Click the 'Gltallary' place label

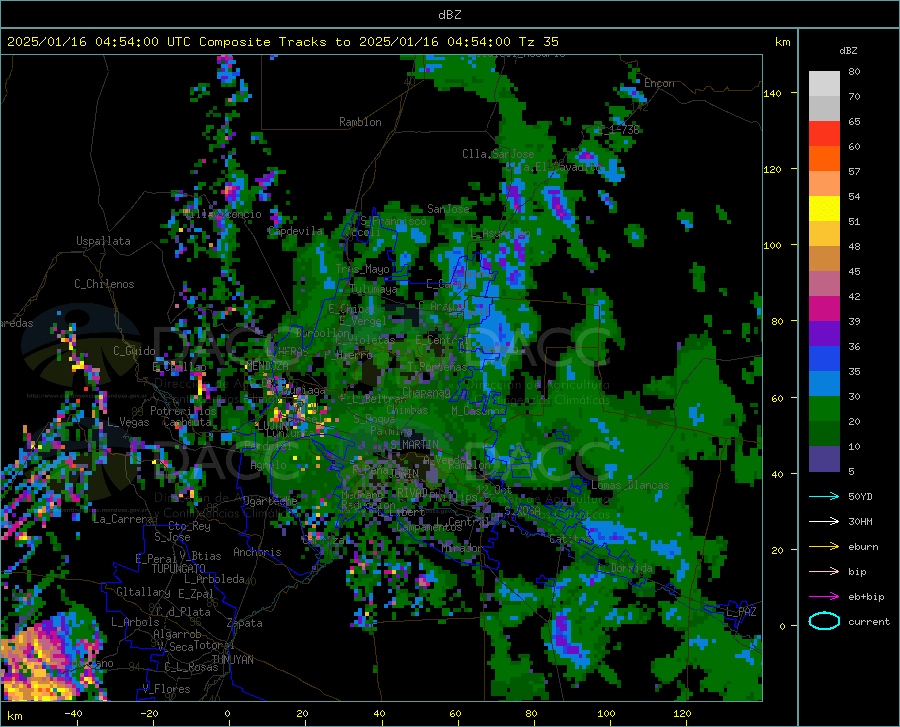point(143,592)
